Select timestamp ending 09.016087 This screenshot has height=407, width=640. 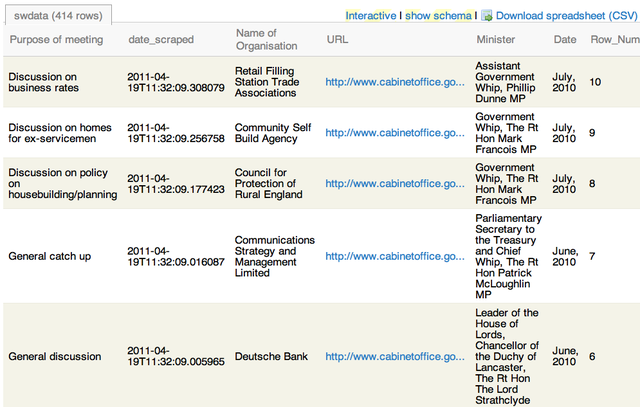pos(176,256)
